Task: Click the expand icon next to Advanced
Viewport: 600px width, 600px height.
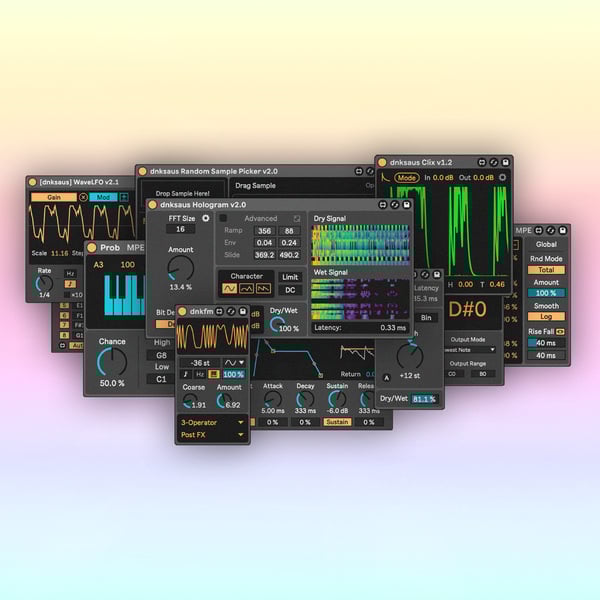Action: click(x=297, y=218)
